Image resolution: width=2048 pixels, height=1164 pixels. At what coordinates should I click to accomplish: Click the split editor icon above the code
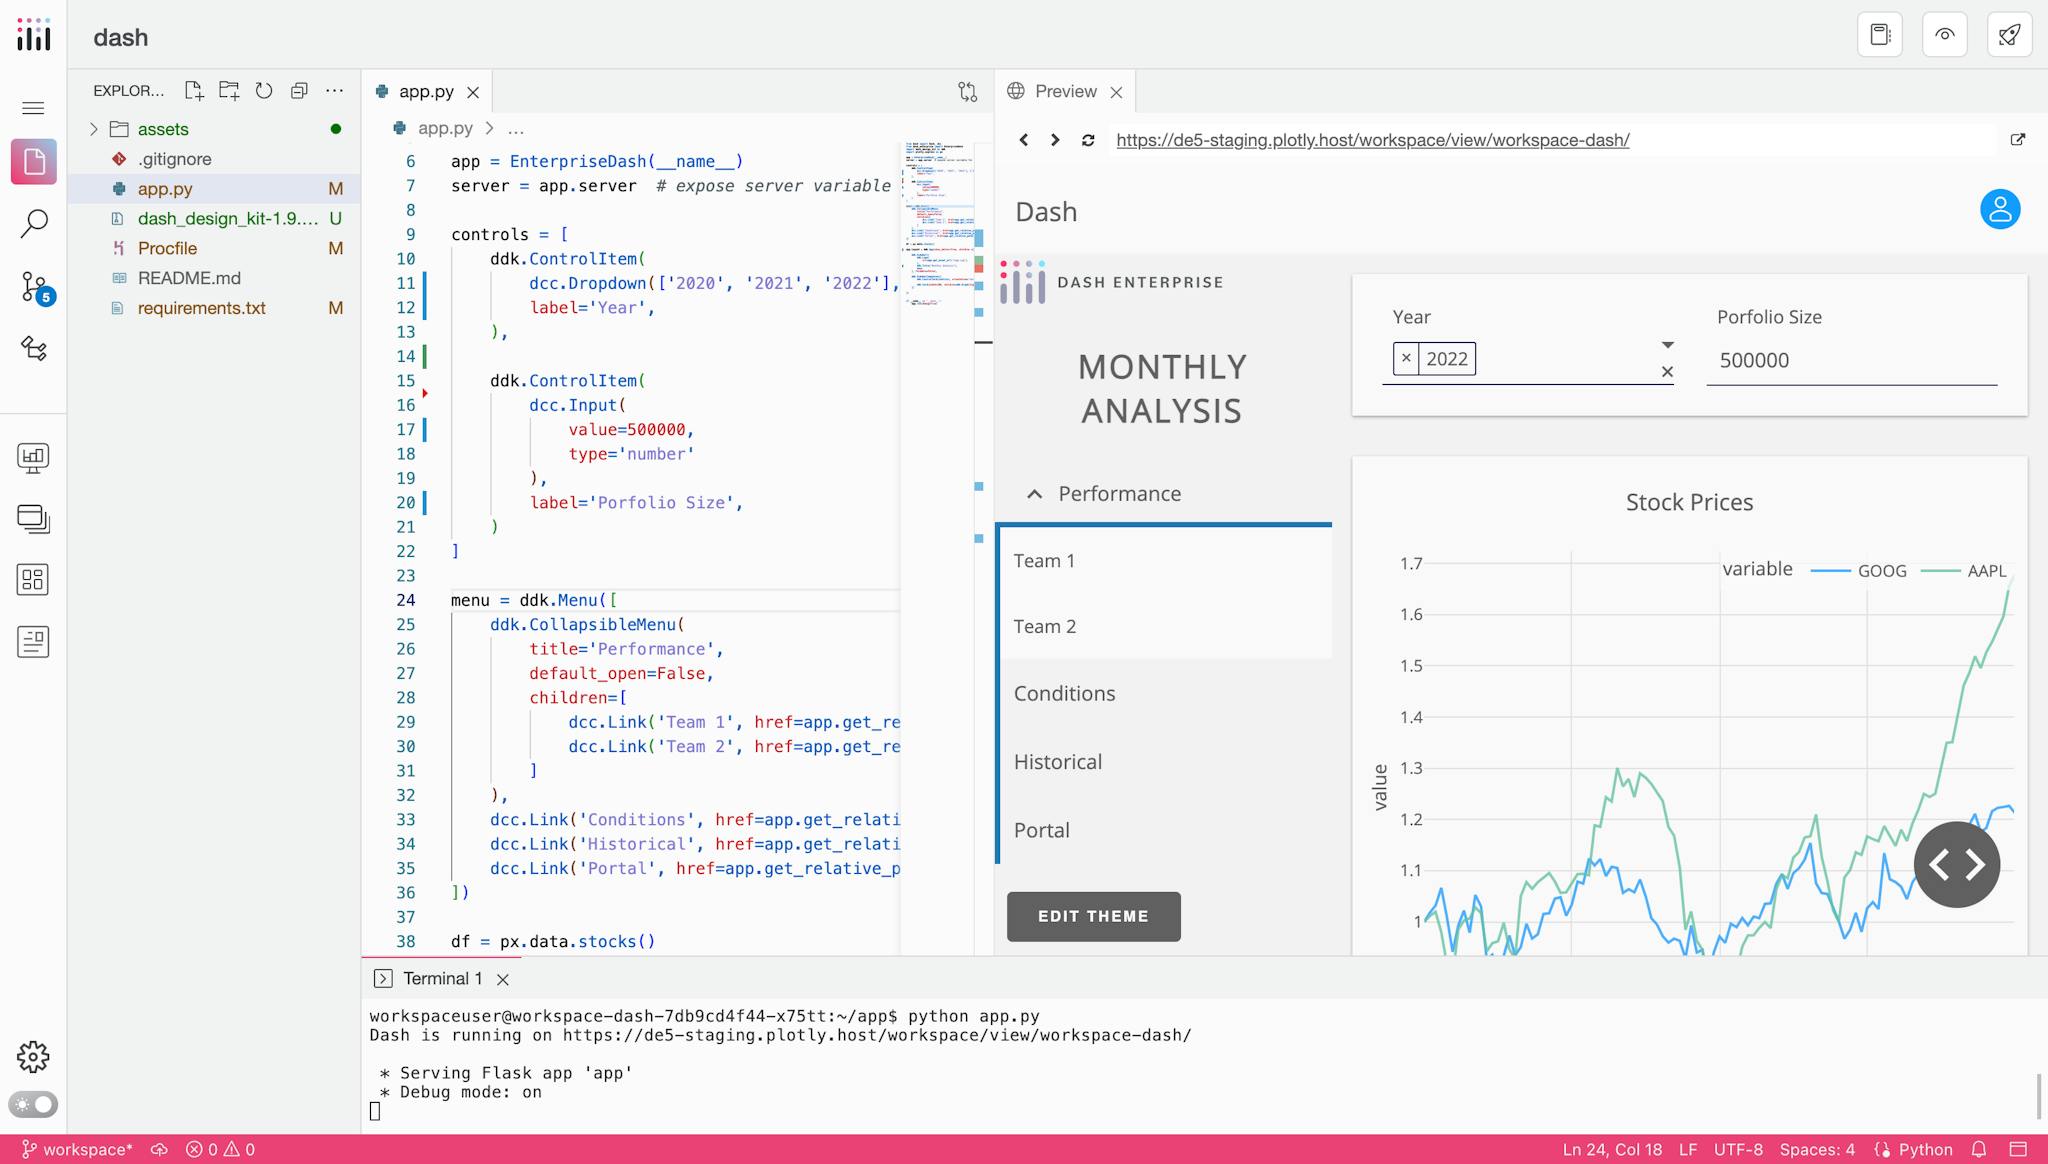[x=967, y=91]
